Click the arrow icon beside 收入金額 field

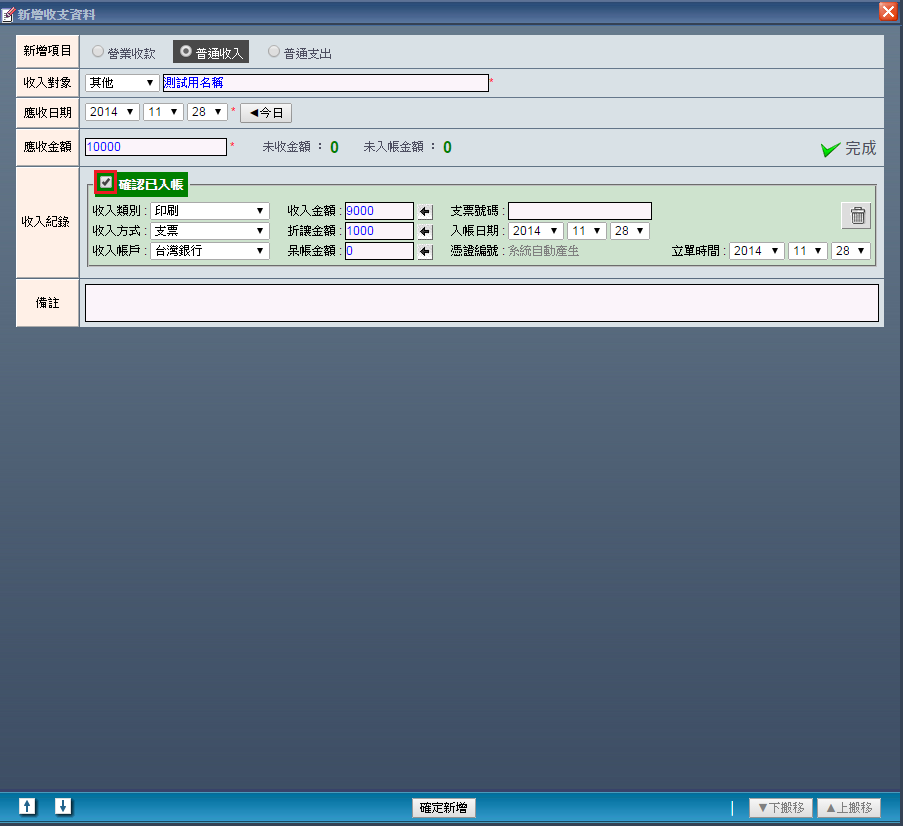click(x=425, y=211)
